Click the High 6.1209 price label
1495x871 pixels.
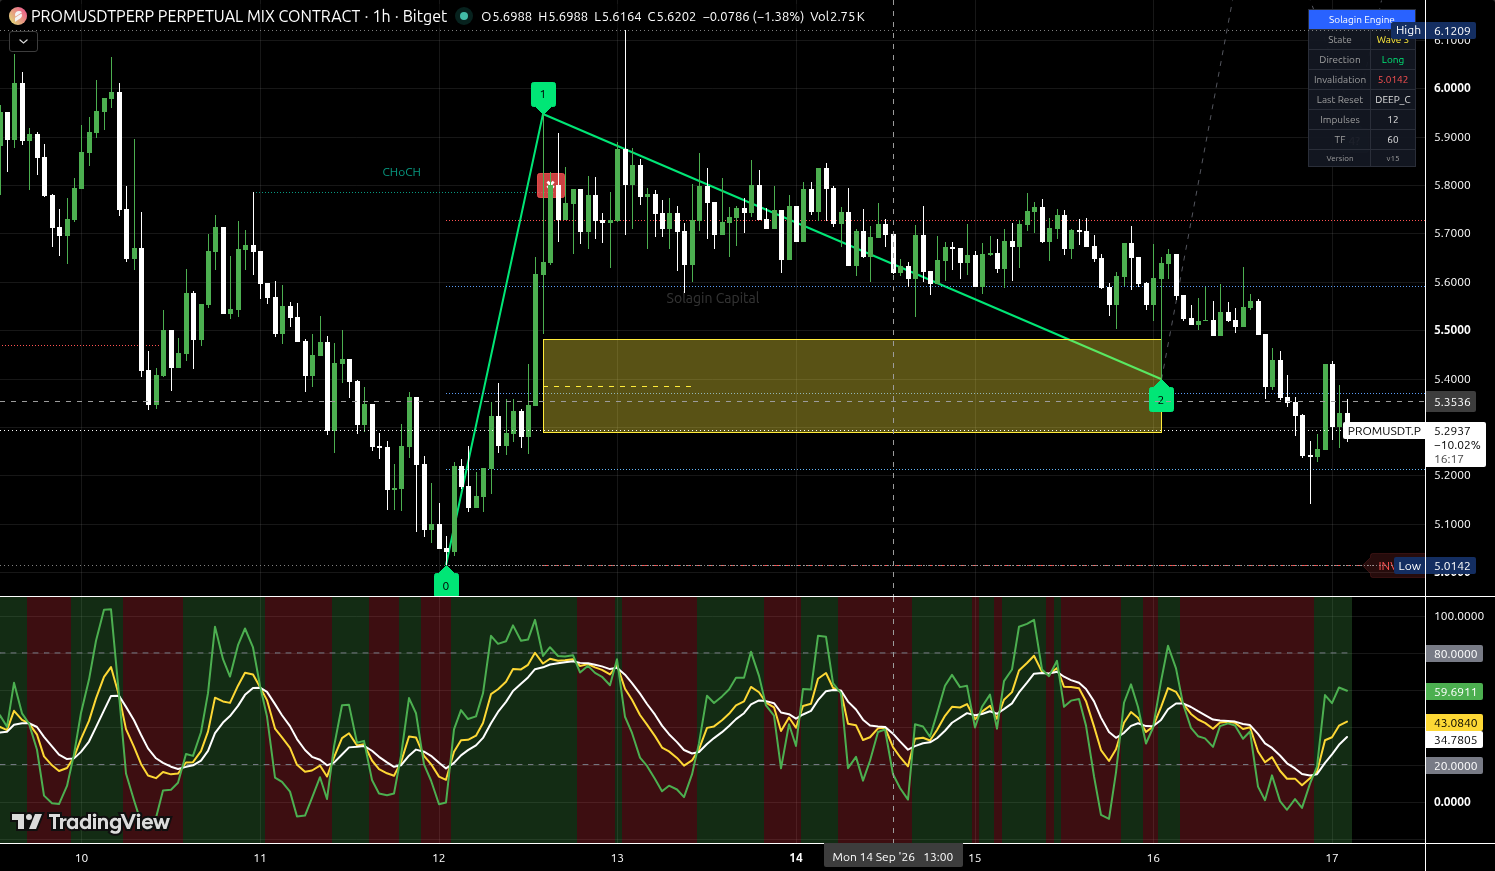click(x=1434, y=31)
